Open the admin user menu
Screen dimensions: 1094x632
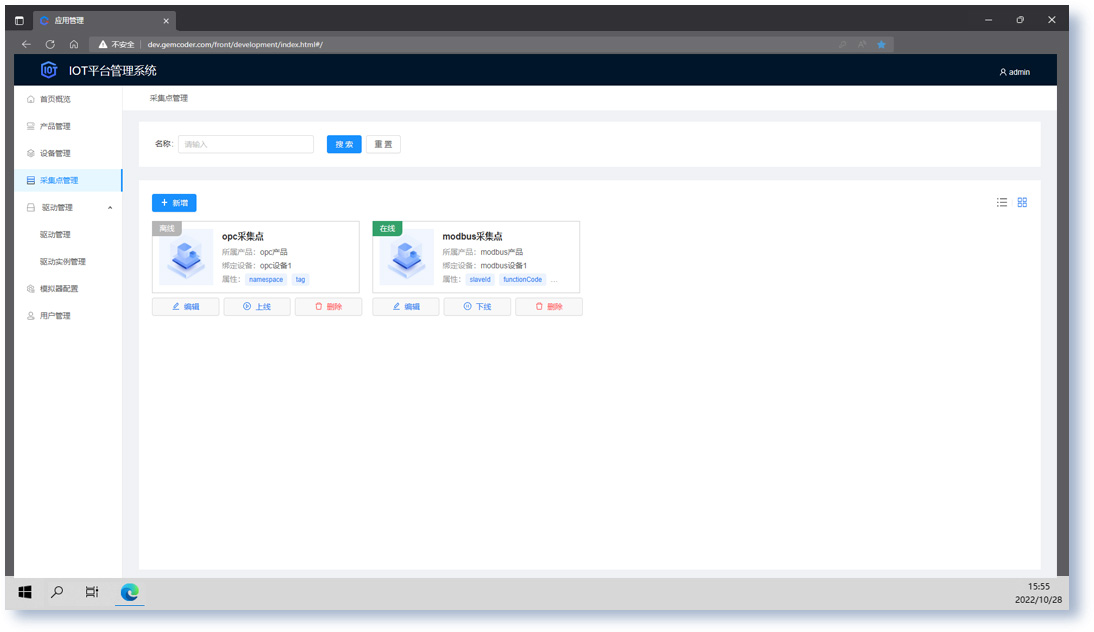(x=1014, y=72)
